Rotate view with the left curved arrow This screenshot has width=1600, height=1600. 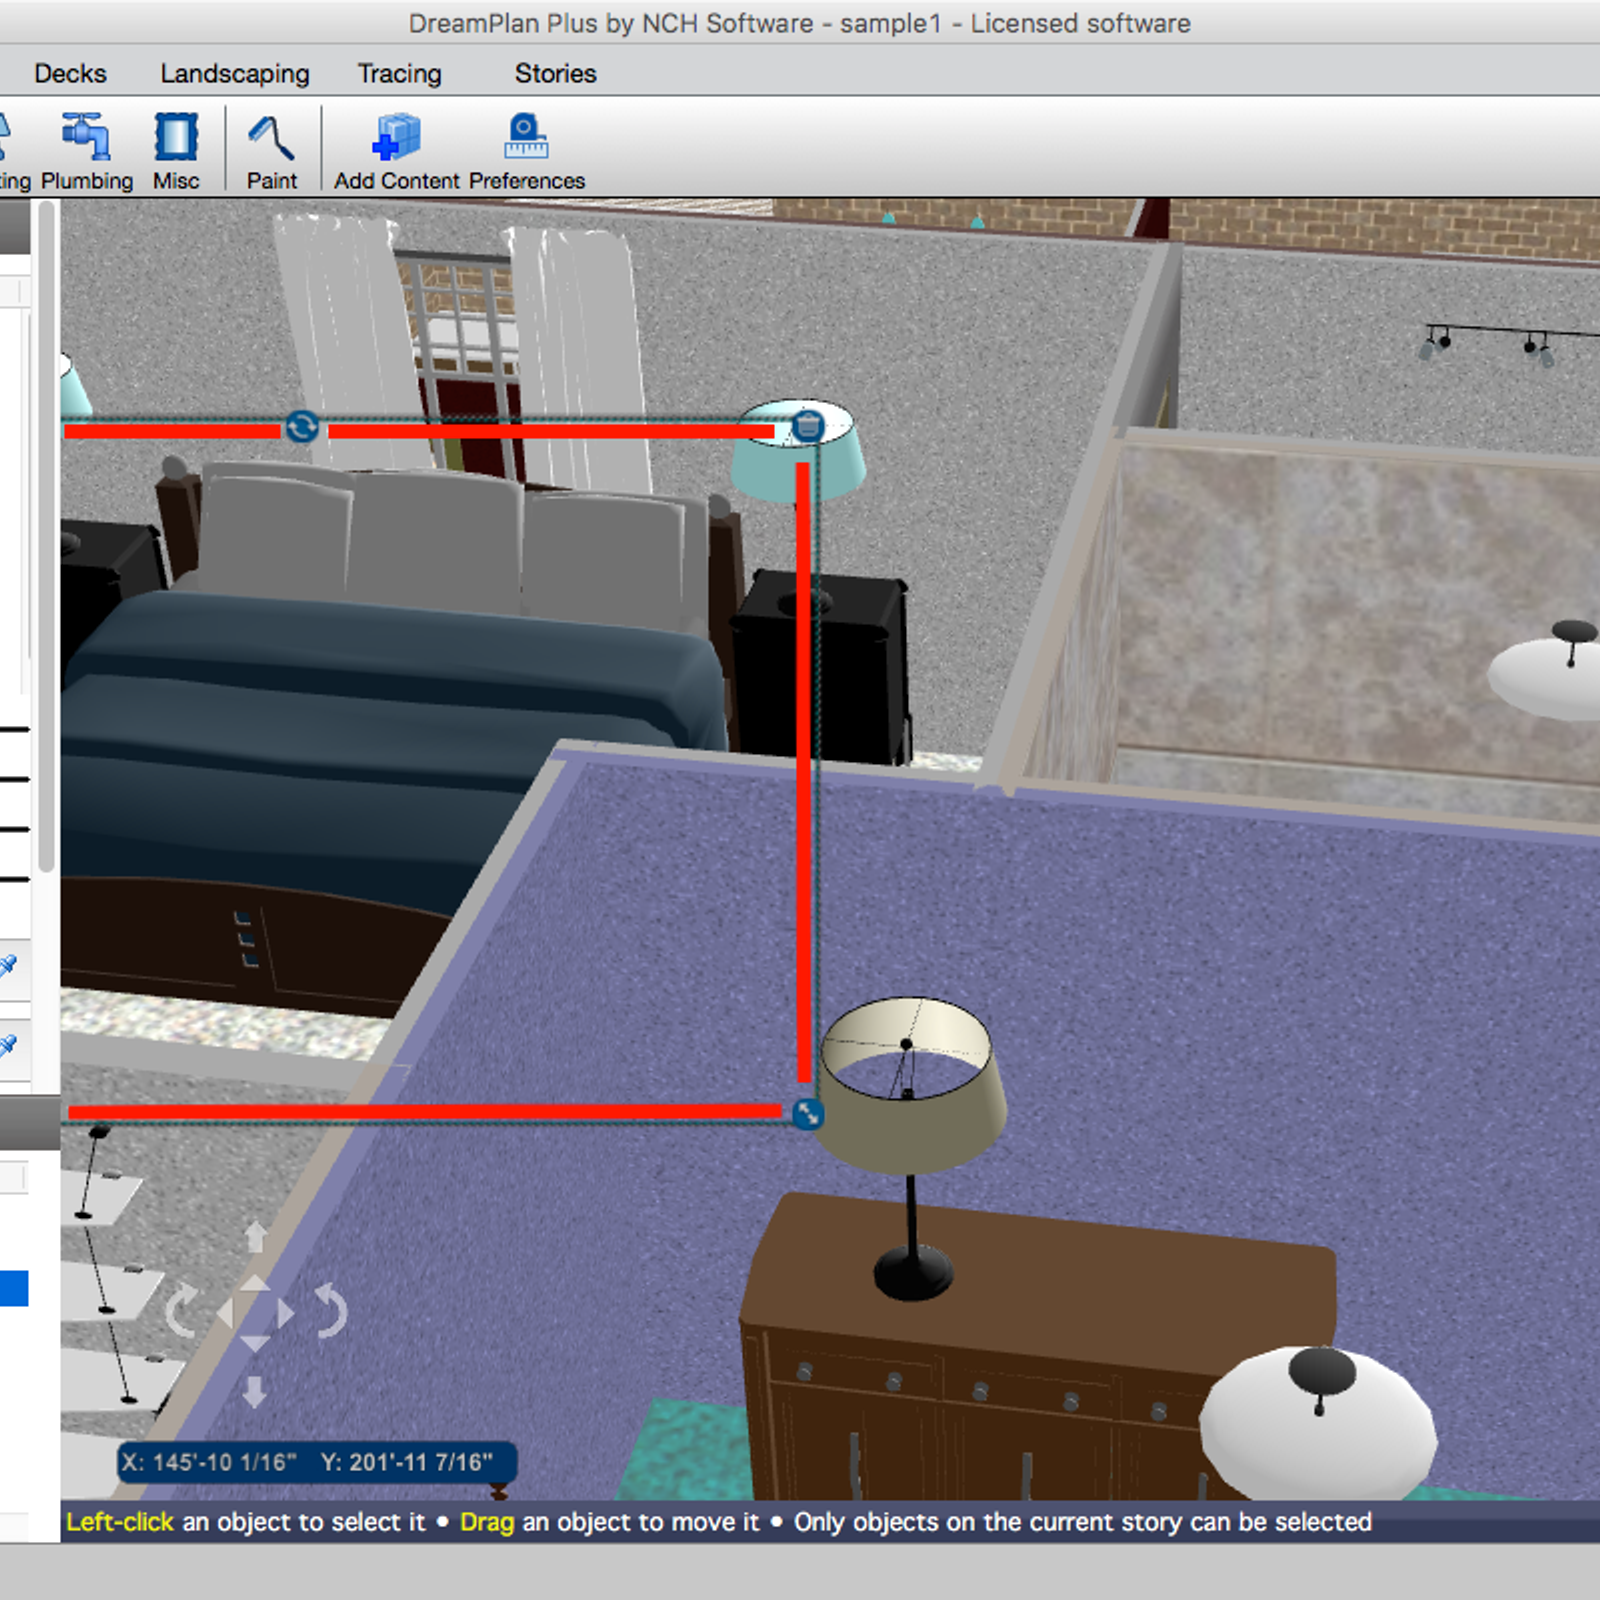click(x=182, y=1311)
